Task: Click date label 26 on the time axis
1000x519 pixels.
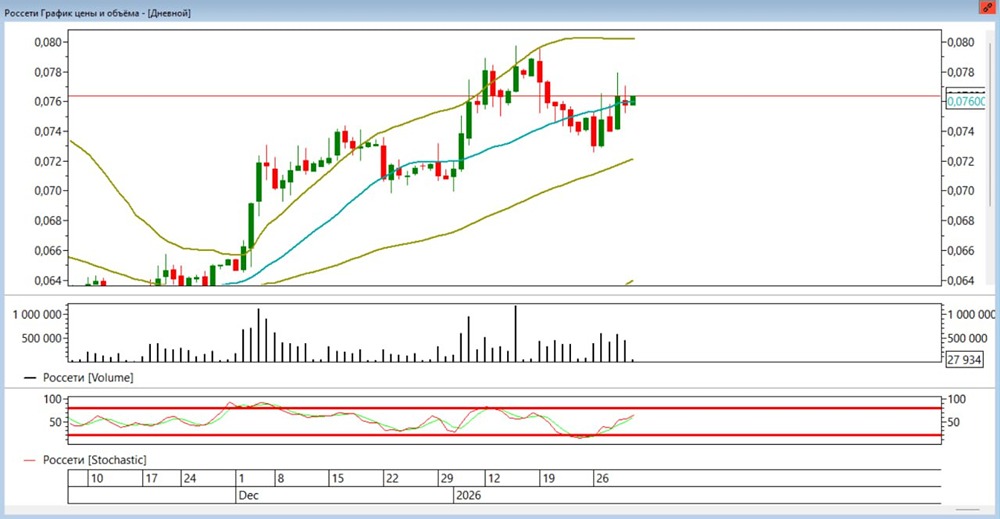Action: [x=602, y=478]
